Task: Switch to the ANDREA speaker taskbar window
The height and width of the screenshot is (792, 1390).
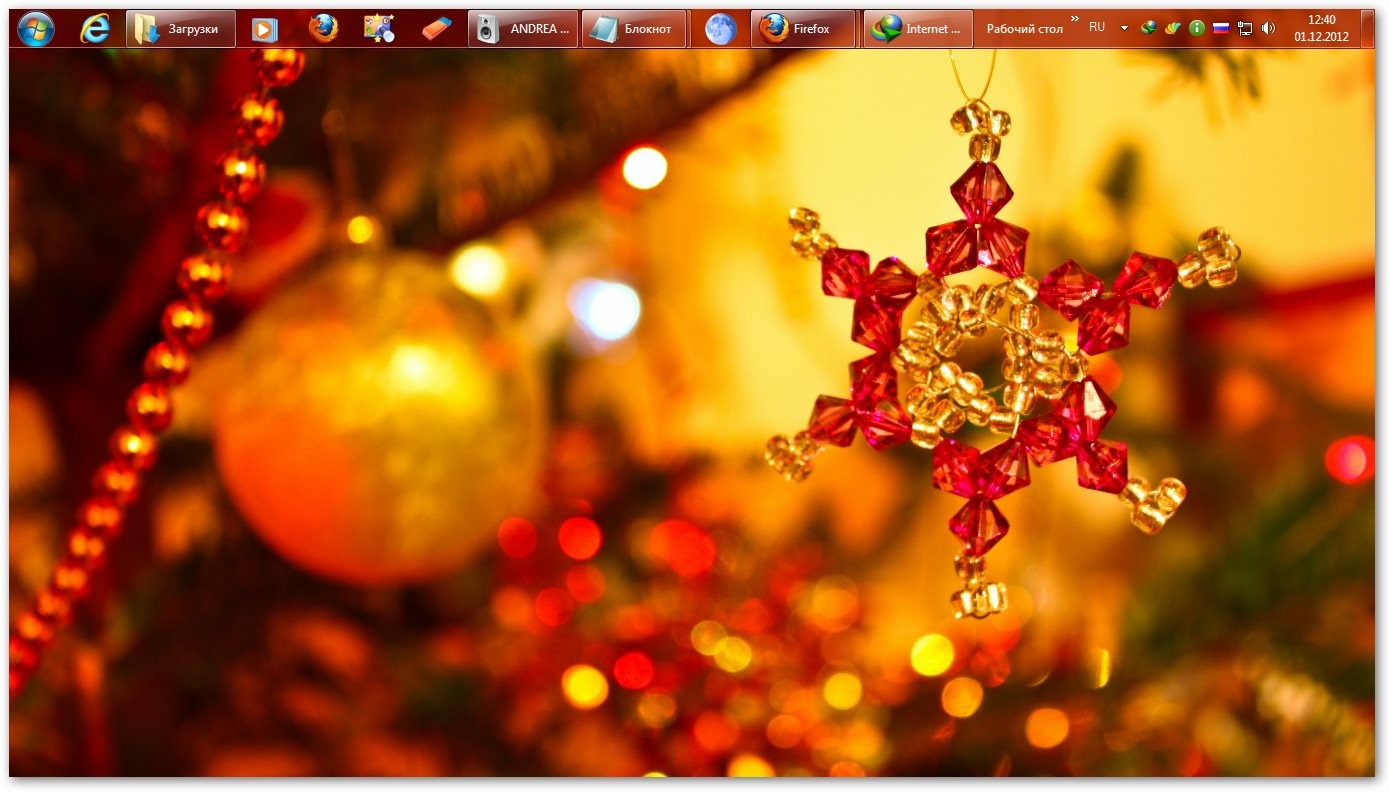Action: pyautogui.click(x=523, y=29)
